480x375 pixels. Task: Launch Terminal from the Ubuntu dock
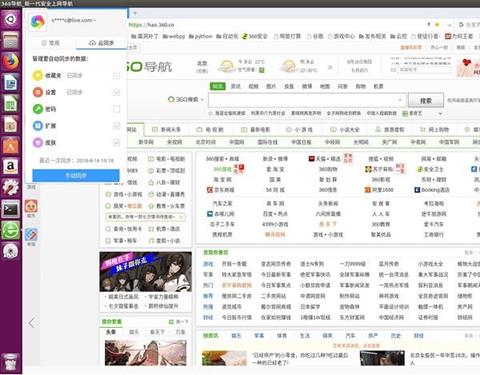coord(11,209)
